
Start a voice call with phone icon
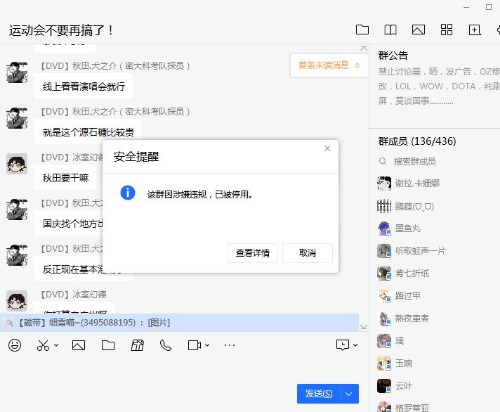(x=165, y=345)
